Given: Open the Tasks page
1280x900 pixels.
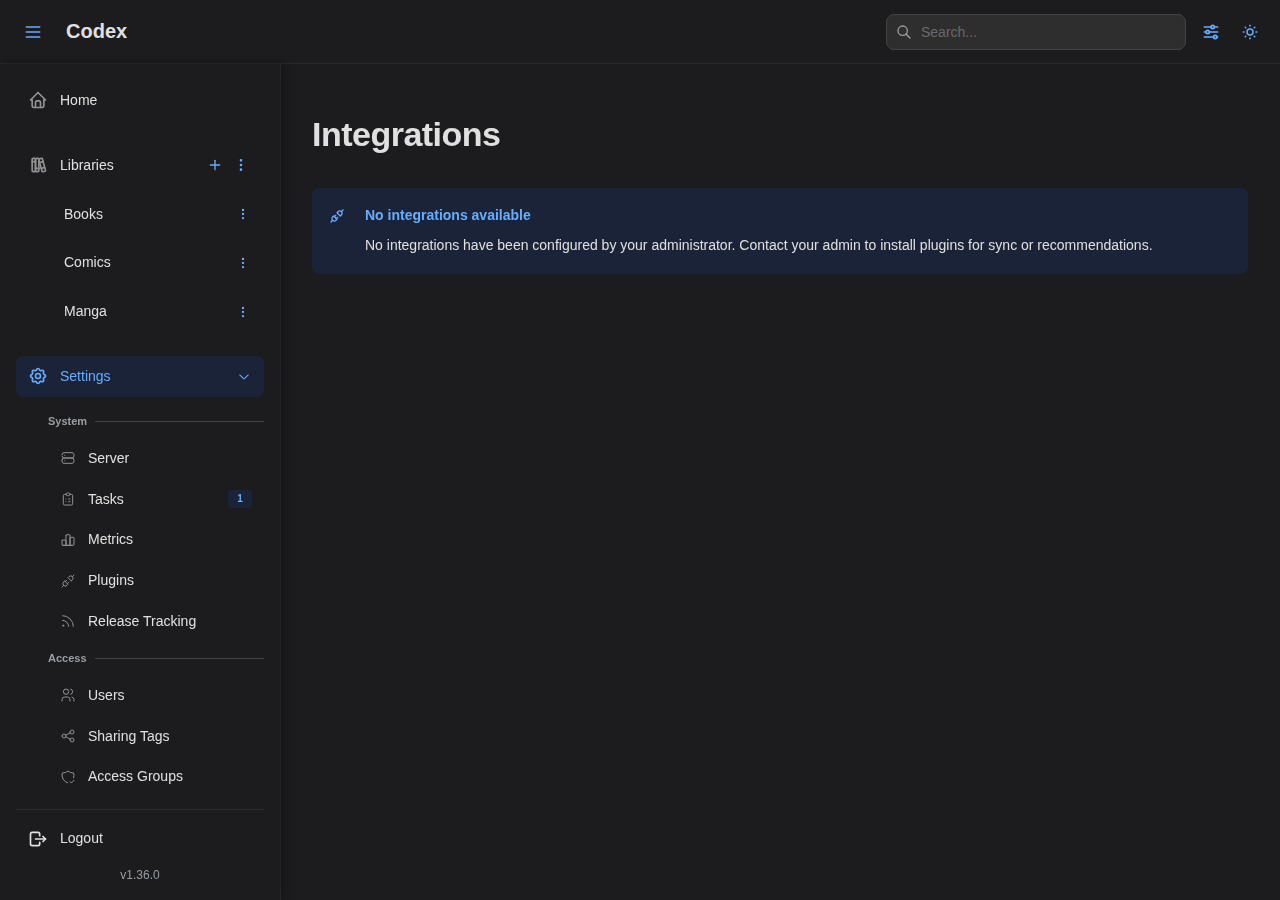Looking at the screenshot, I should 156,499.
